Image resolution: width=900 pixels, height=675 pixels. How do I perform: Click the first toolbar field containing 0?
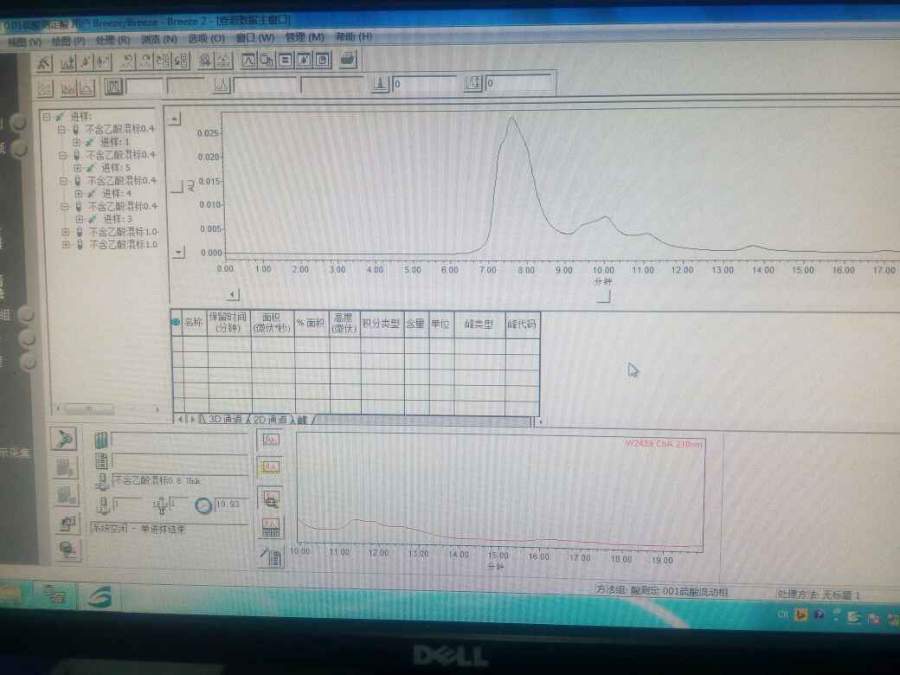424,84
